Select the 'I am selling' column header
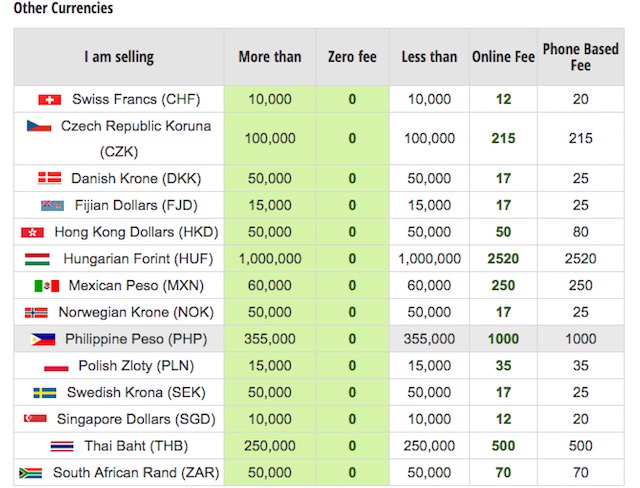The width and height of the screenshot is (640, 488). pos(119,57)
